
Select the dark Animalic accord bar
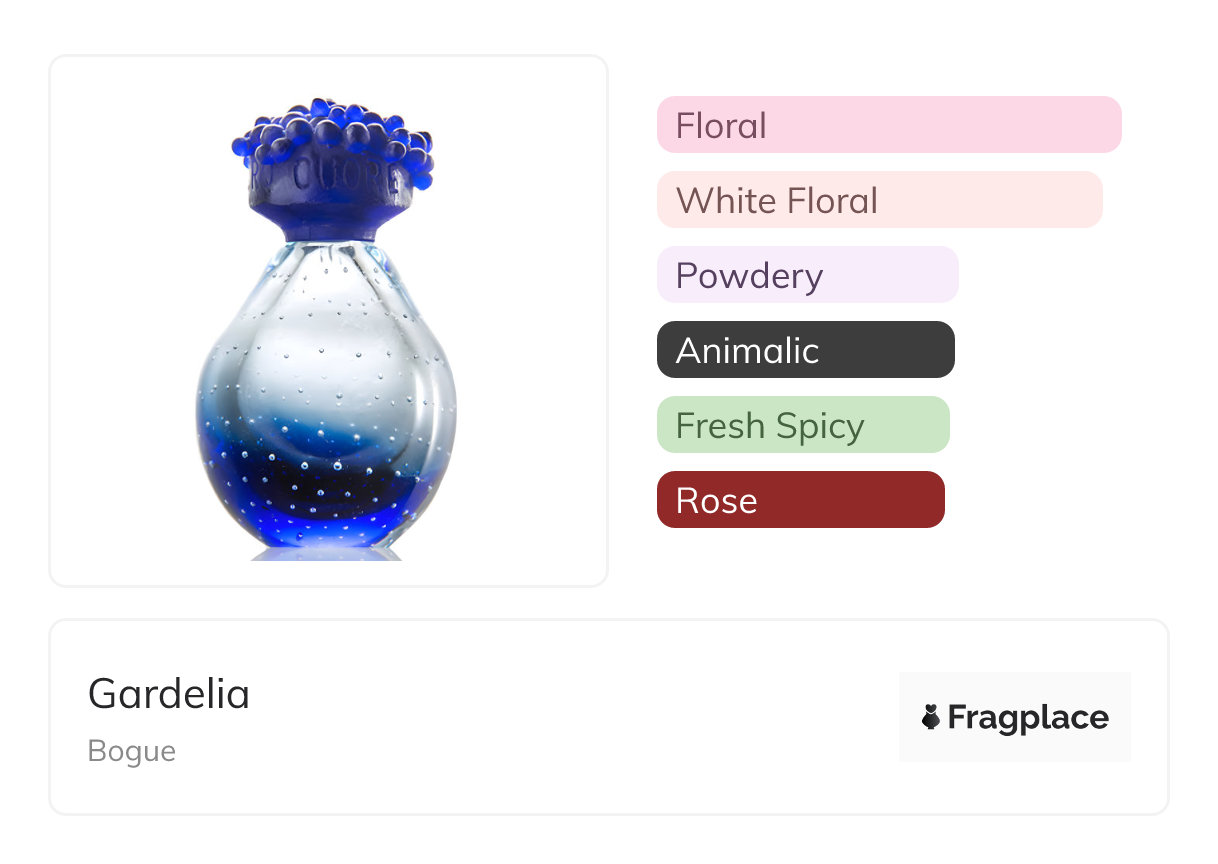coord(805,350)
